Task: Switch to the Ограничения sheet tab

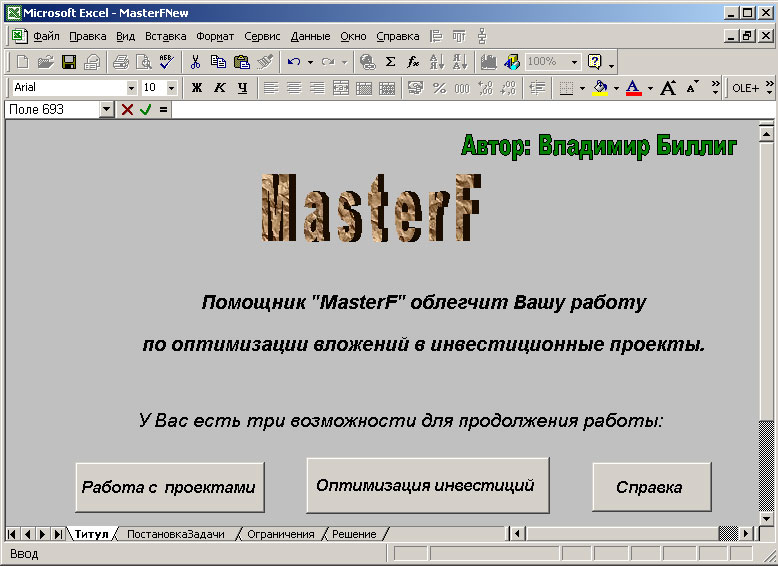Action: coord(280,534)
